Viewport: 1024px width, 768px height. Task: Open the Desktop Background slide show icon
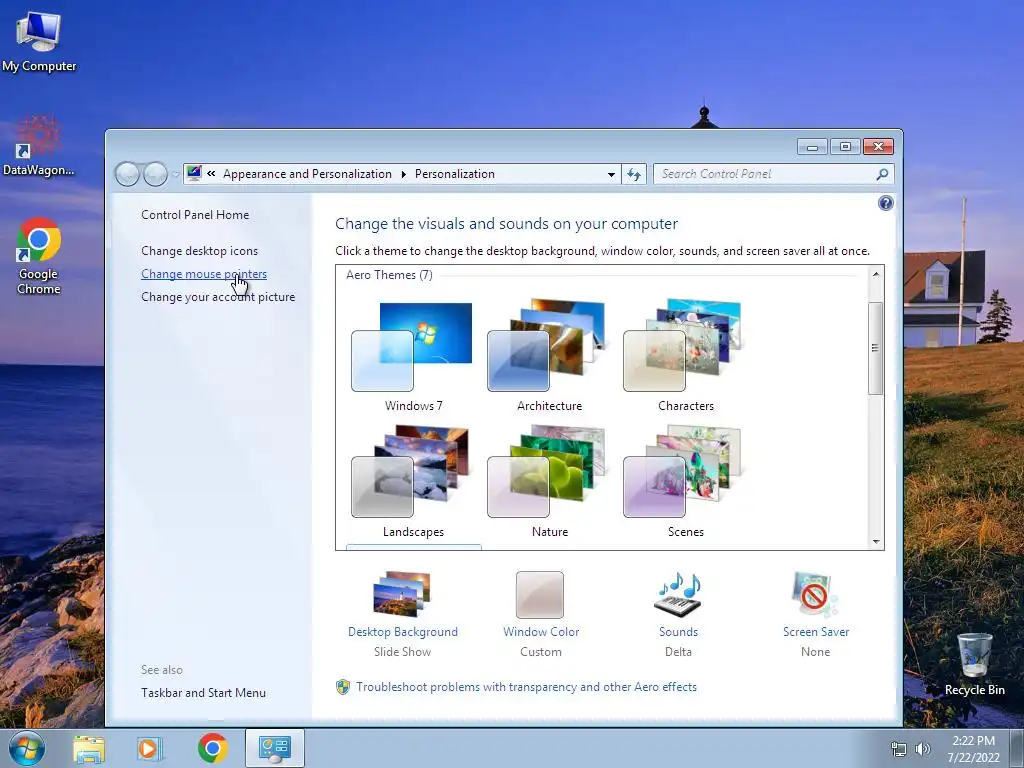tap(402, 594)
